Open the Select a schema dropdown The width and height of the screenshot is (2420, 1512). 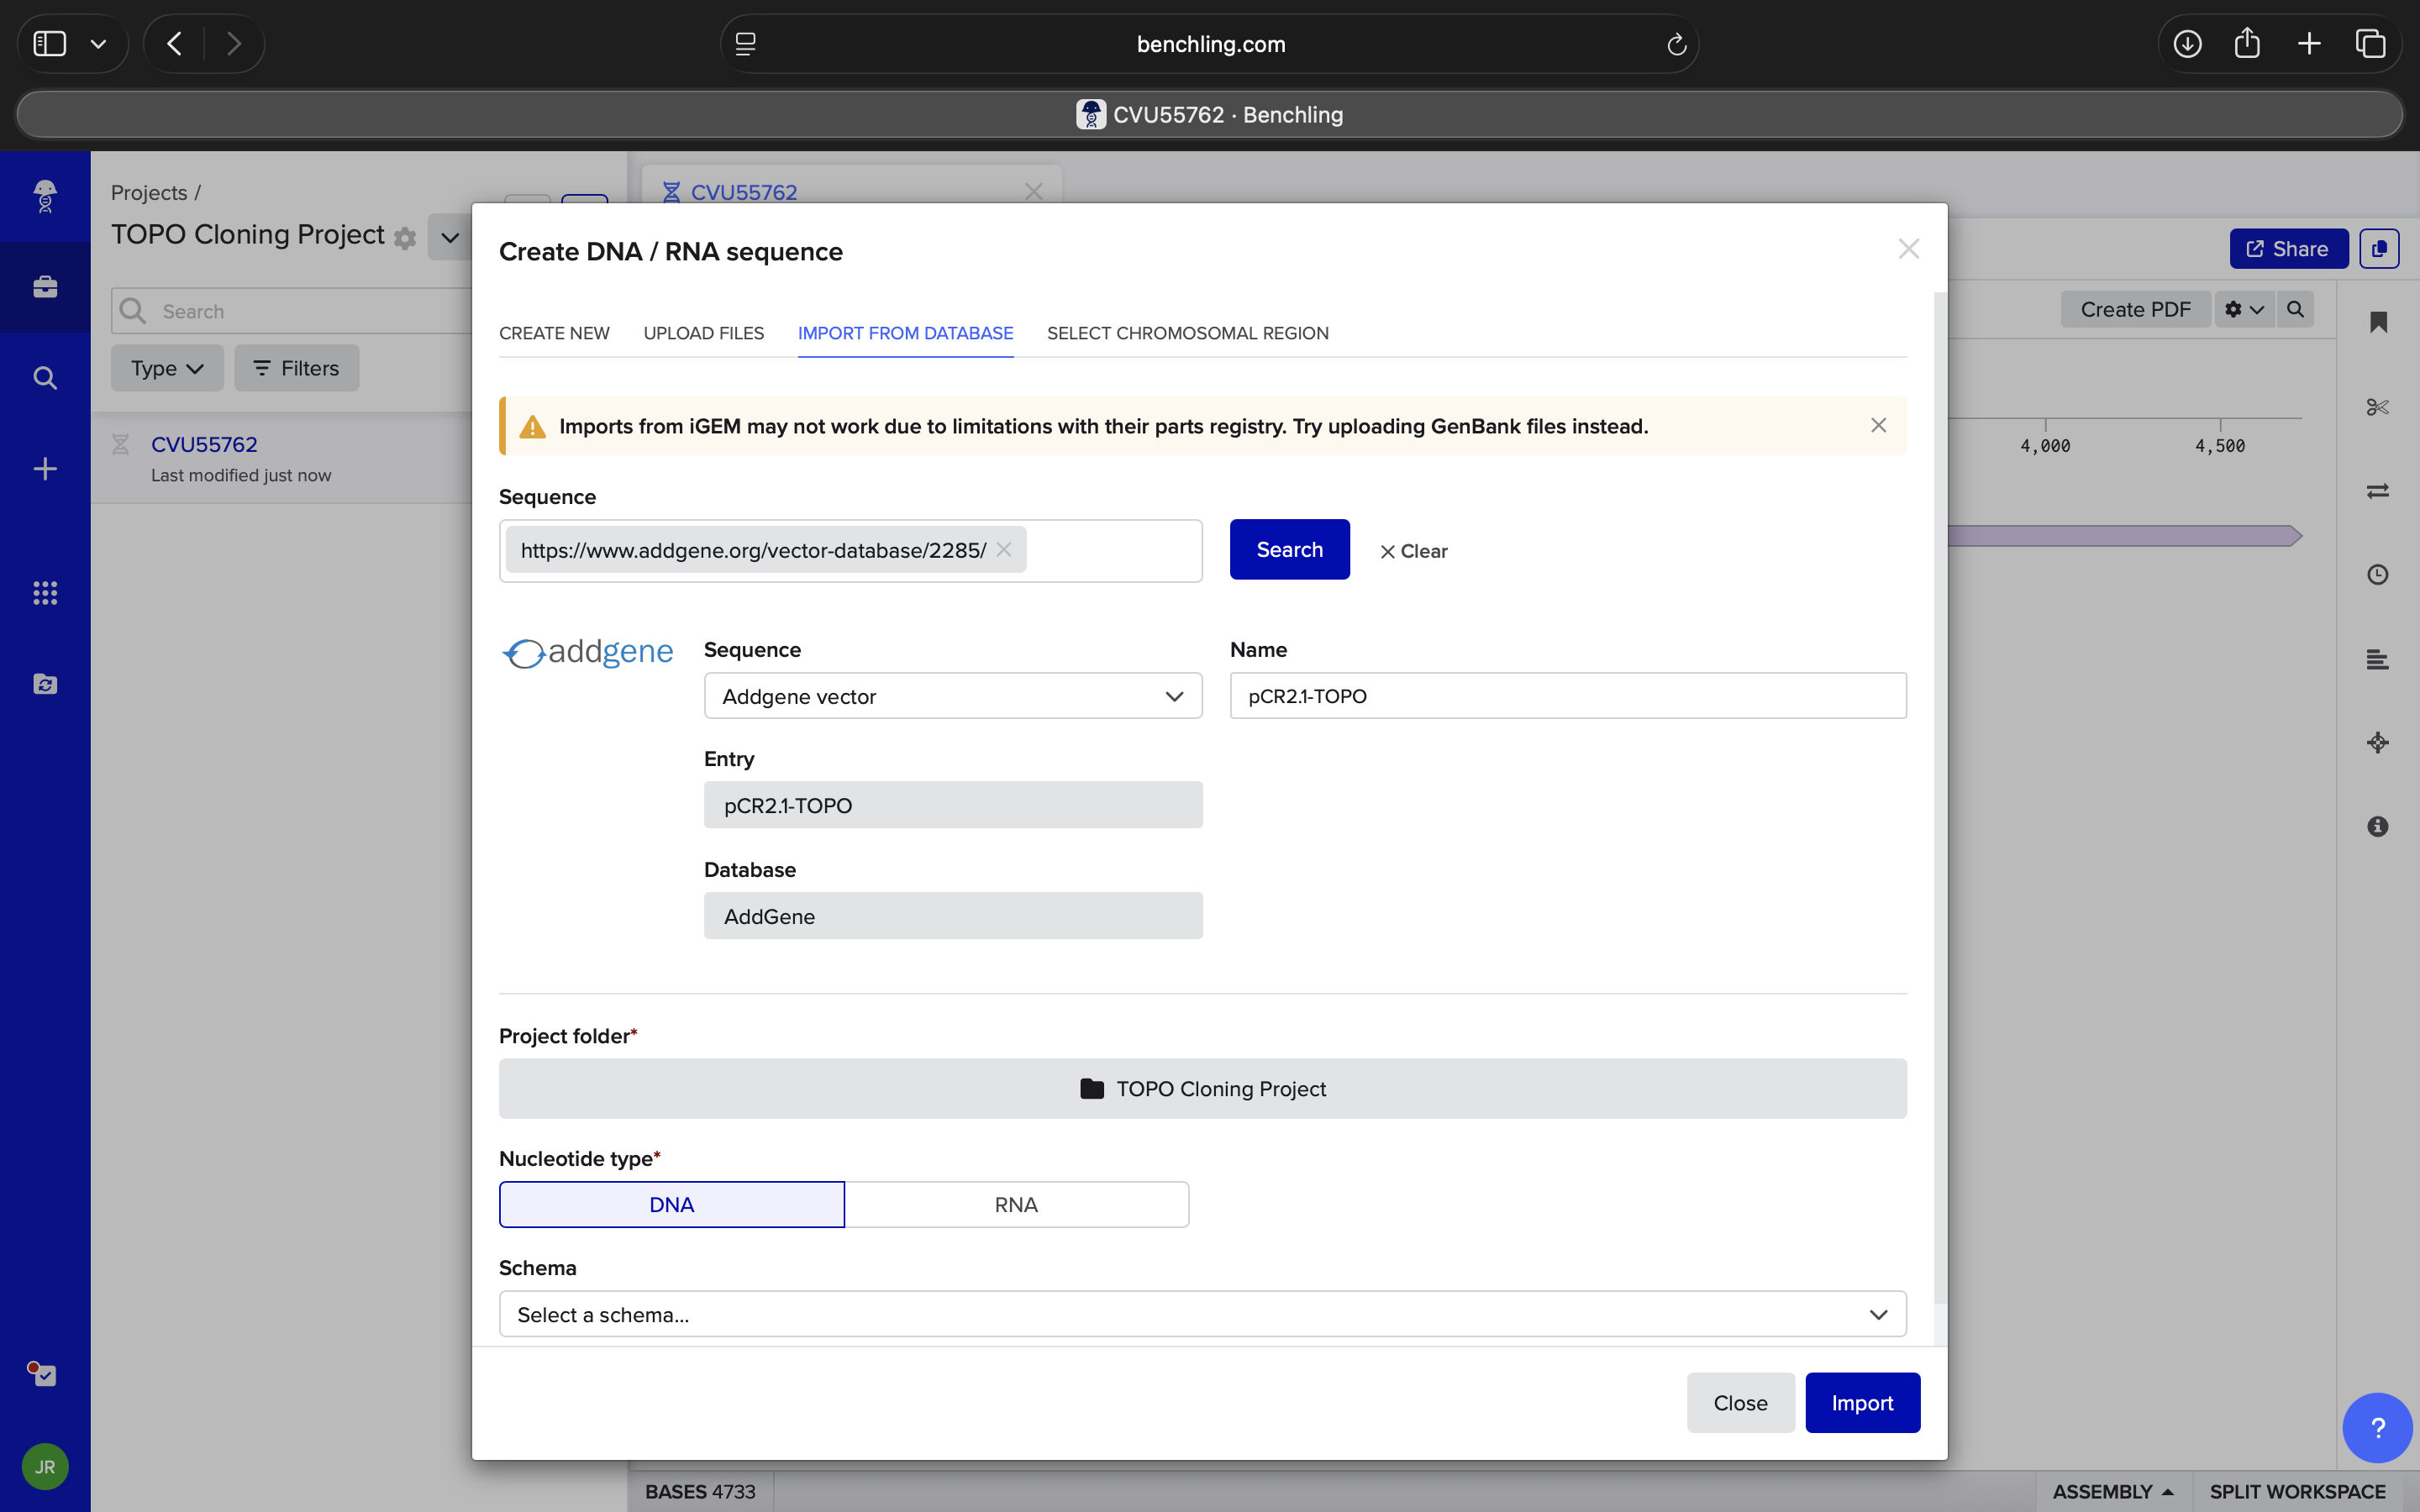pos(1202,1314)
